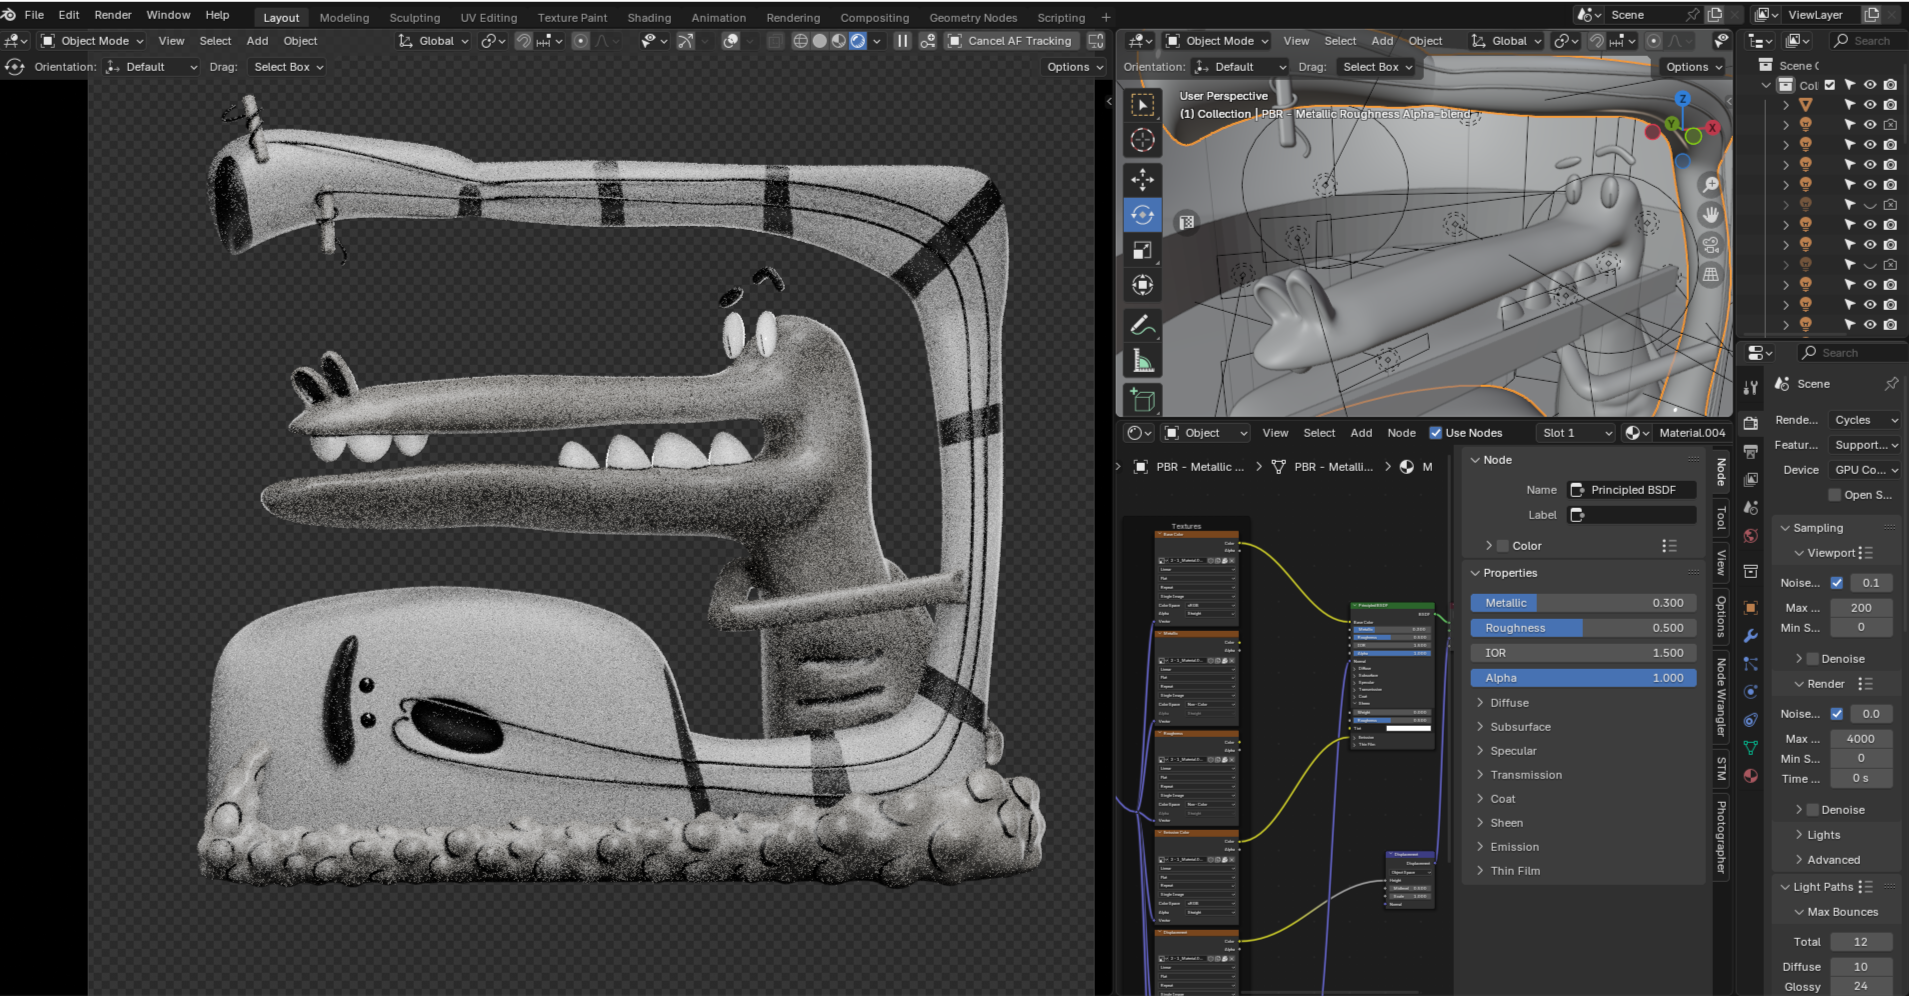The width and height of the screenshot is (1909, 996).
Task: Select the Scale tool
Action: pyautogui.click(x=1142, y=250)
